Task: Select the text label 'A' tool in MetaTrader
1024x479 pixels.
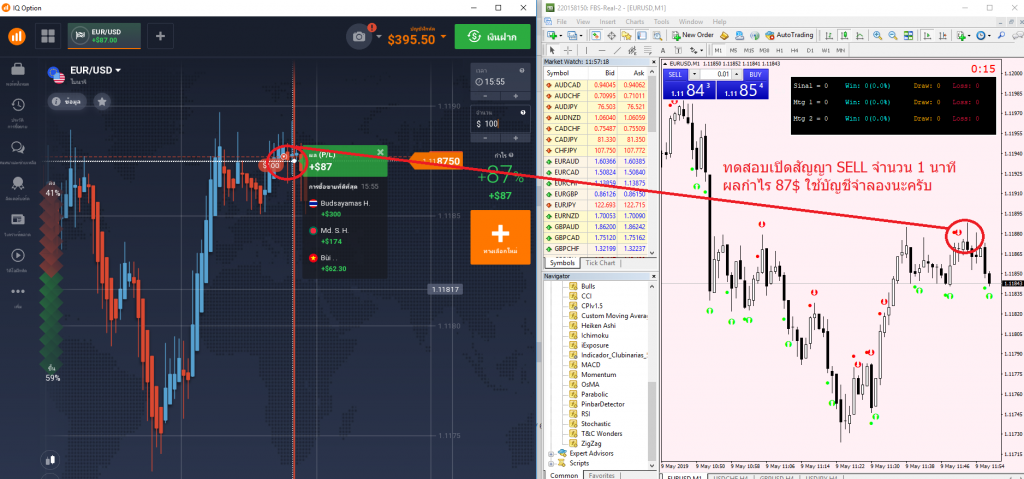Action: (663, 50)
